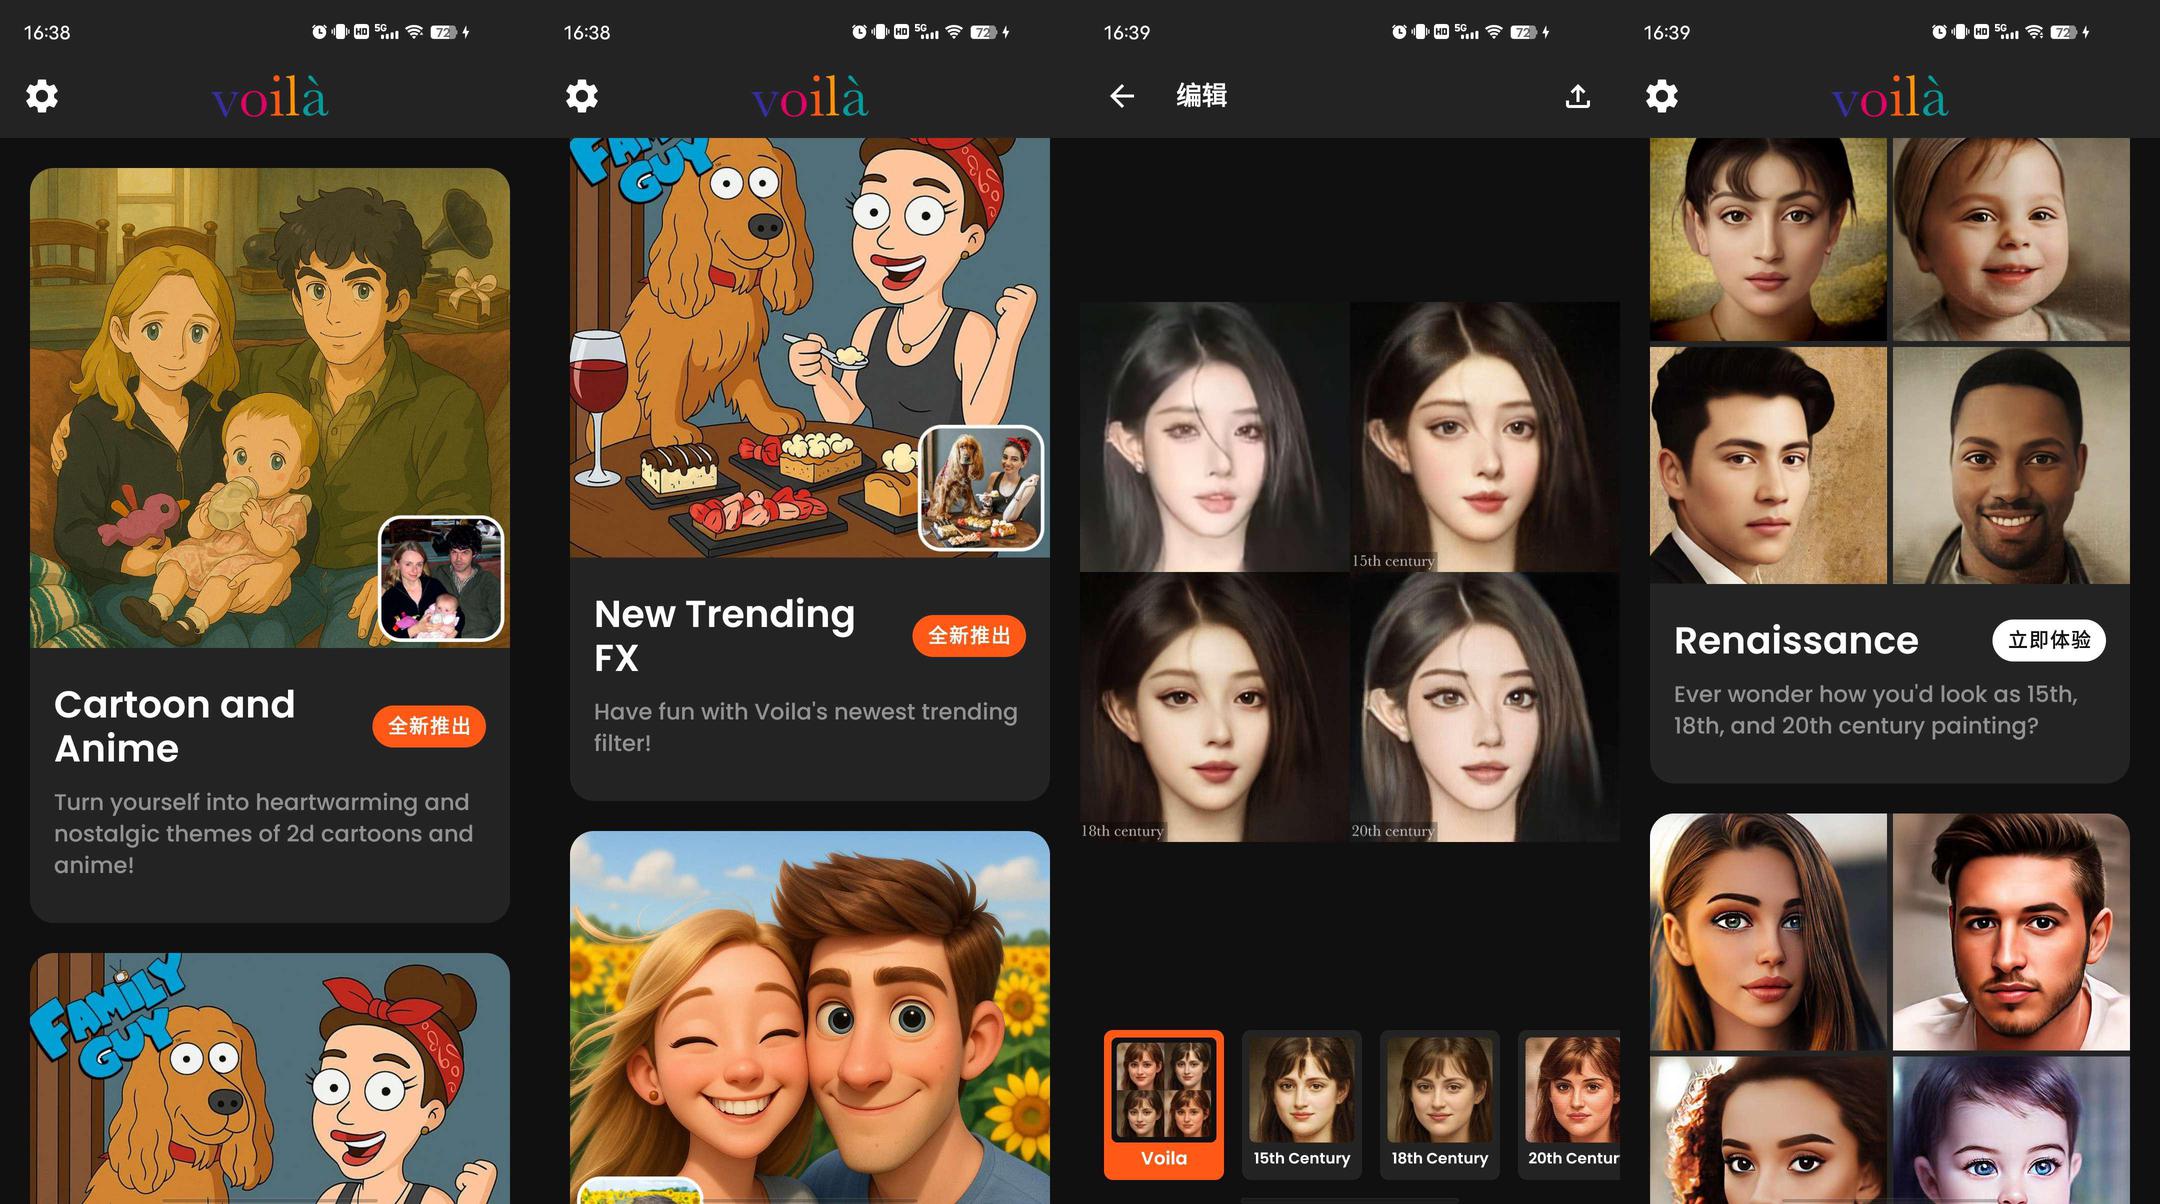
Task: Open settings gear in first screen
Action: pos(42,96)
